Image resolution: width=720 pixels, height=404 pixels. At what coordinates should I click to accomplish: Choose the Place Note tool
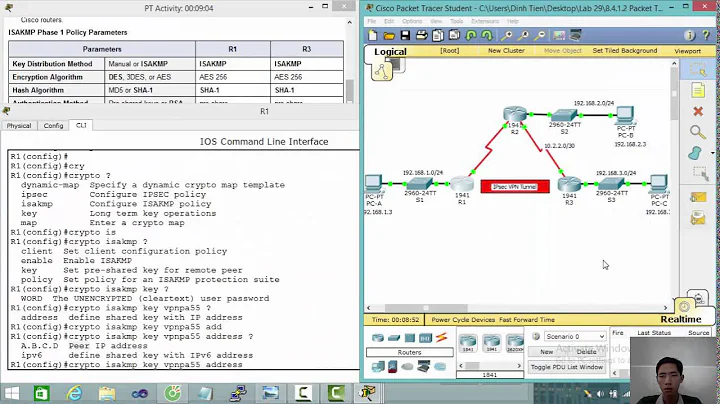tap(698, 90)
